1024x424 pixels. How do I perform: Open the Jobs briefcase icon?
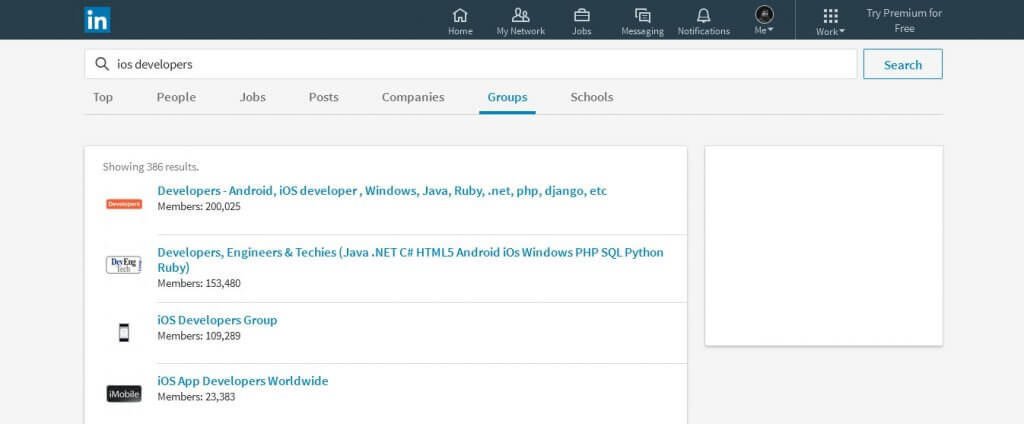pos(581,15)
